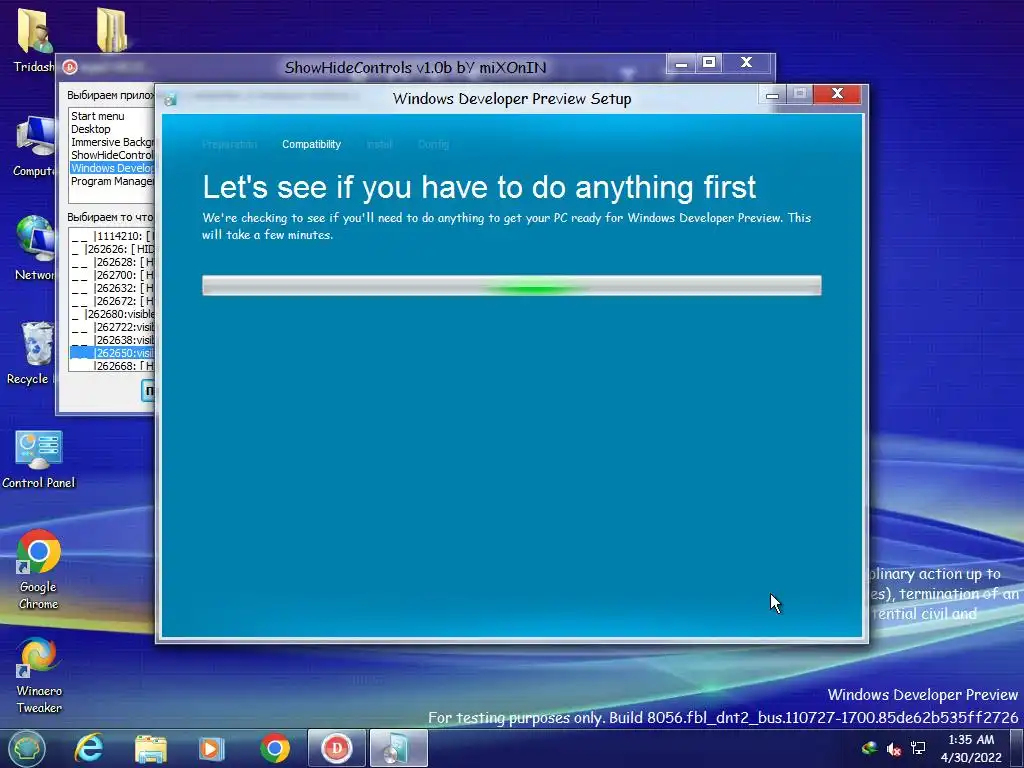Select control row 262628
The width and height of the screenshot is (1024, 768).
(x=112, y=262)
